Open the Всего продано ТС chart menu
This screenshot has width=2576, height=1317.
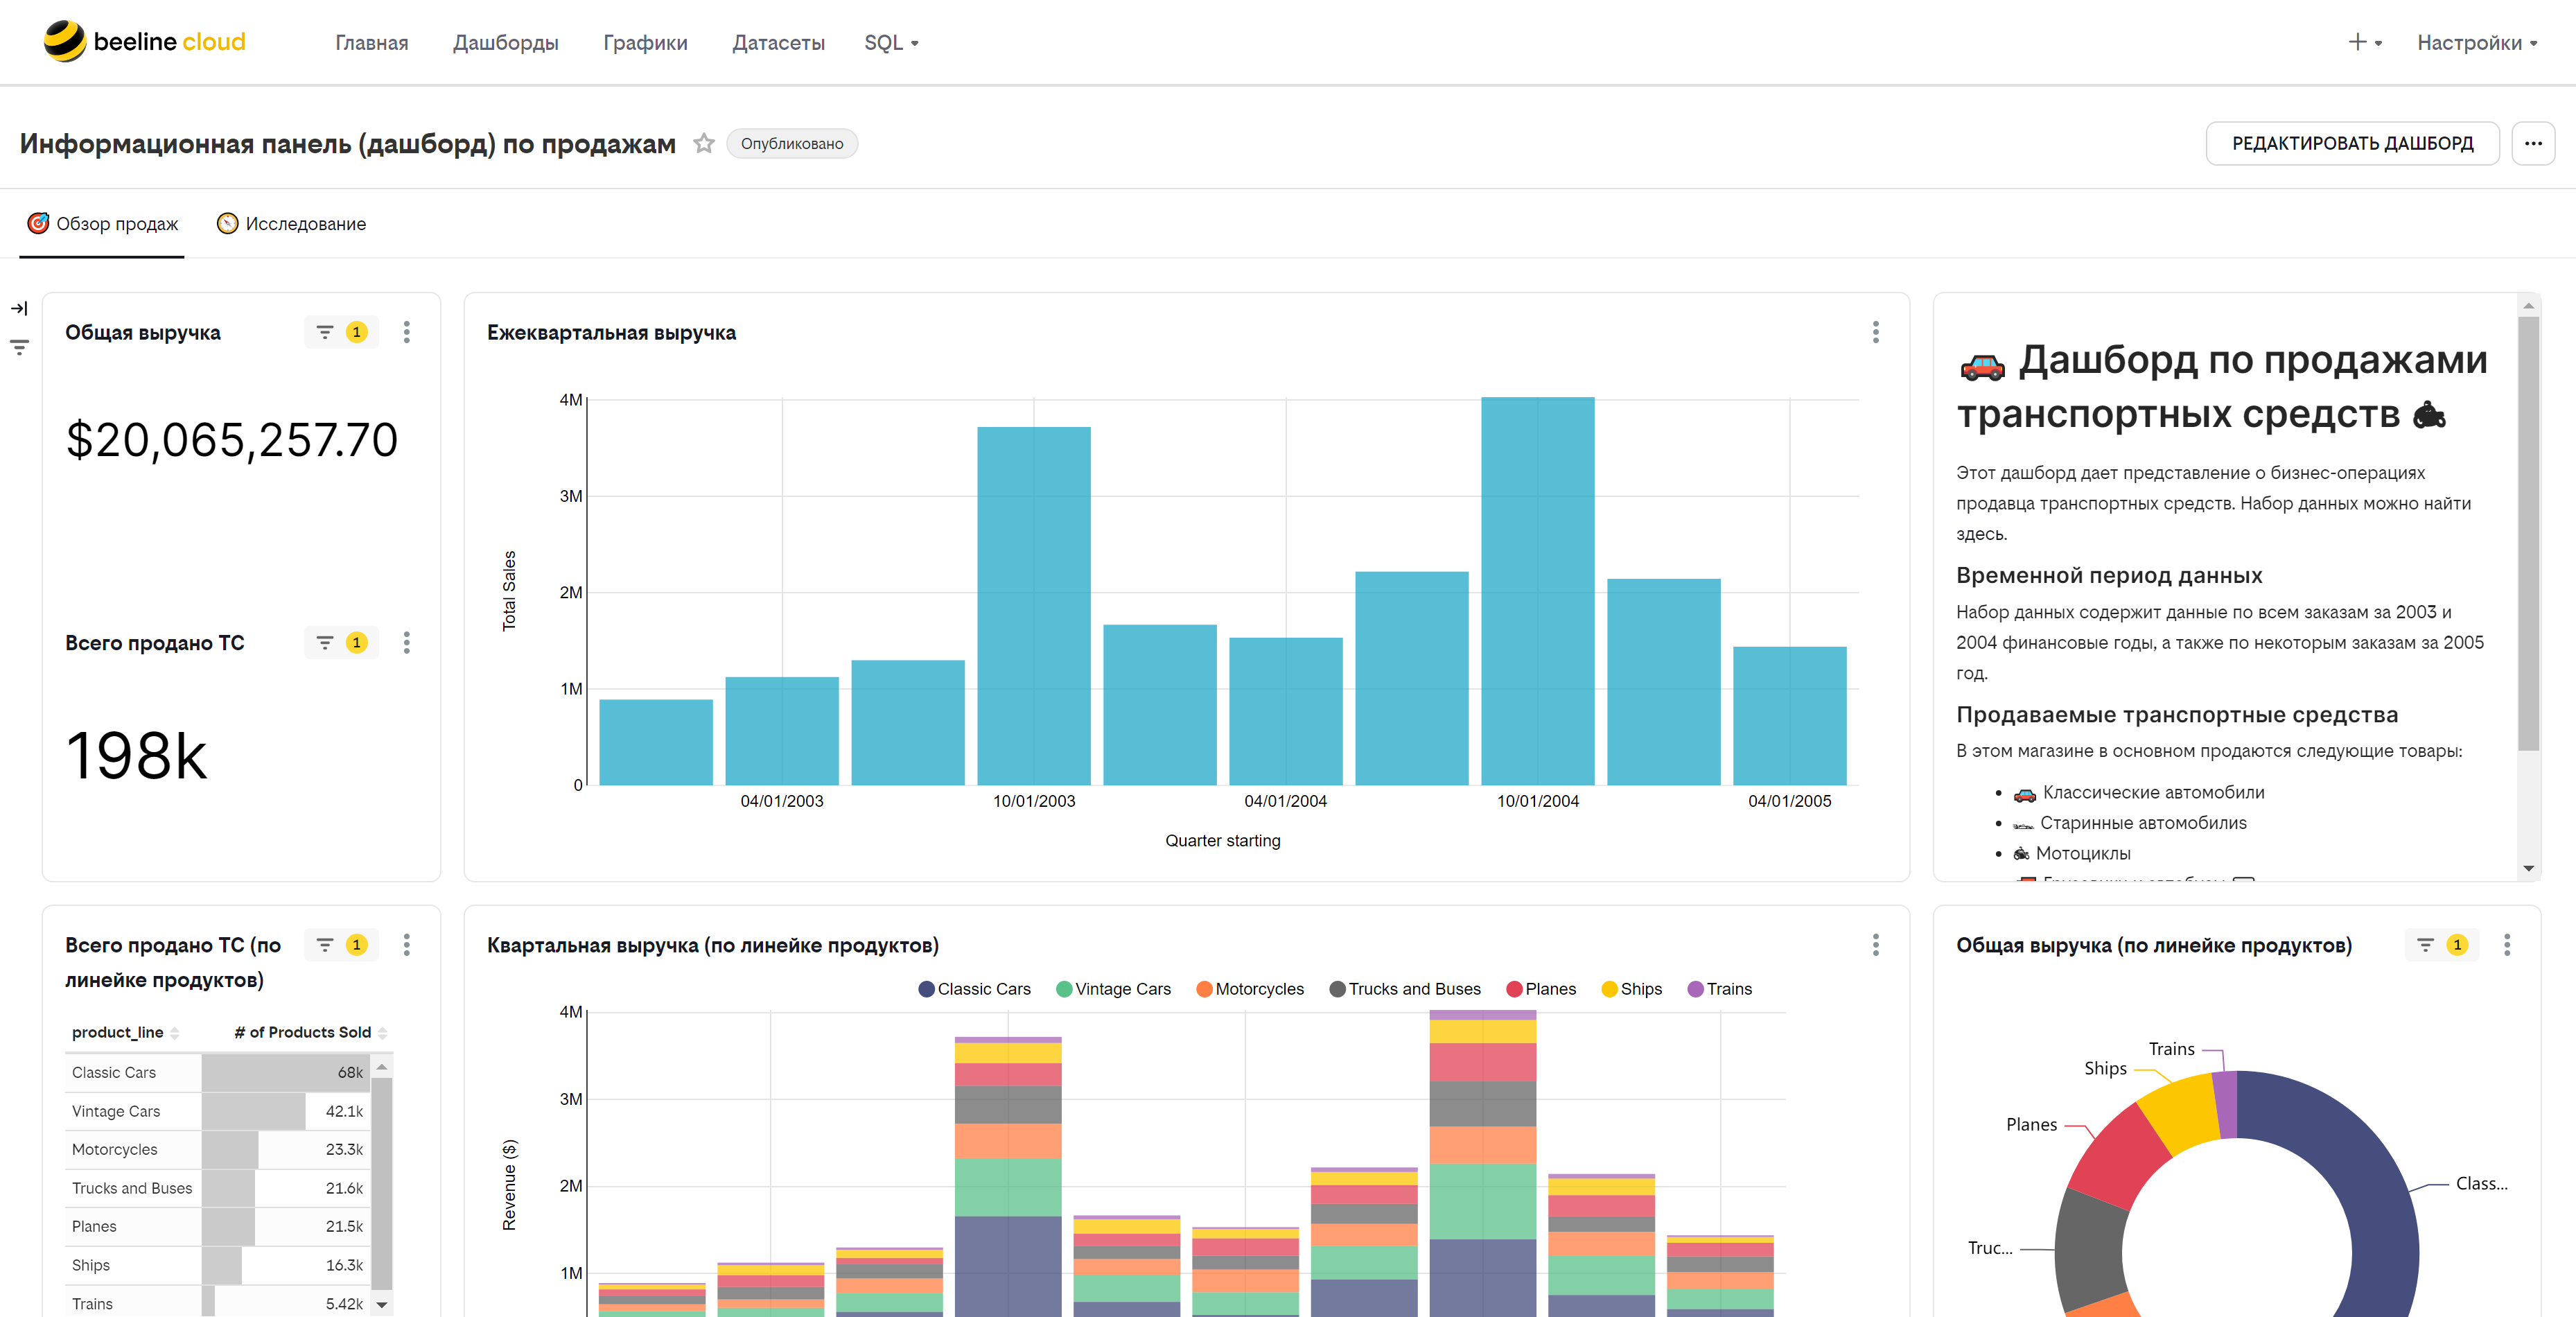(x=406, y=643)
